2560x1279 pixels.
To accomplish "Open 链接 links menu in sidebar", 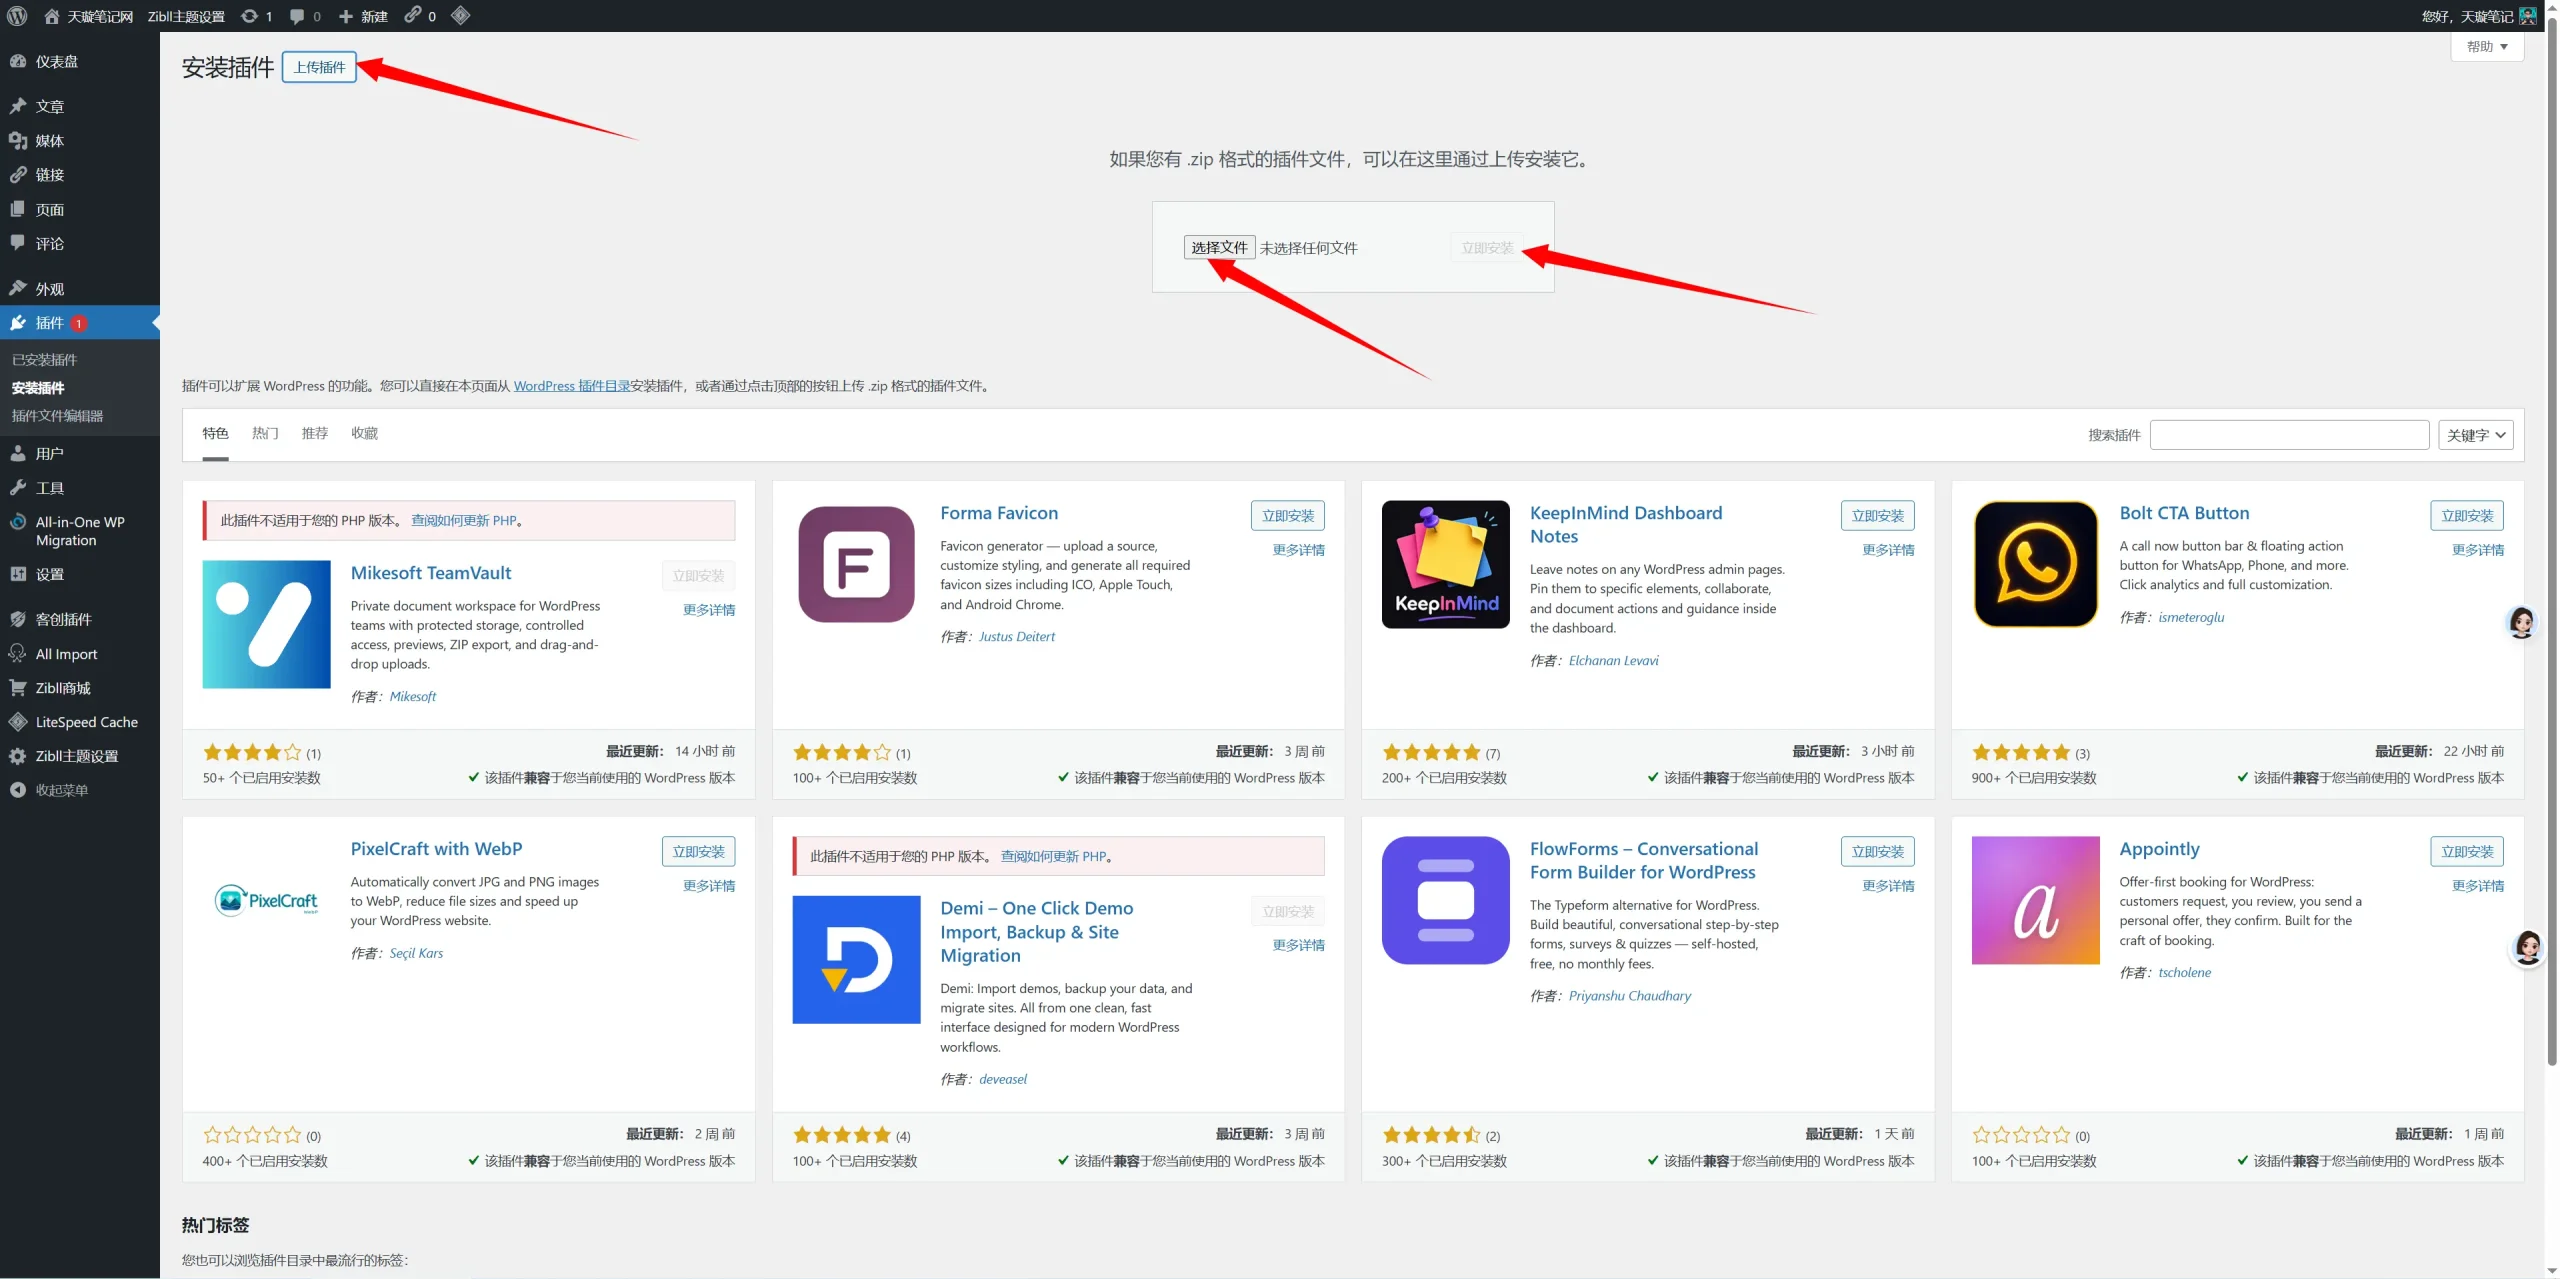I will click(x=80, y=175).
